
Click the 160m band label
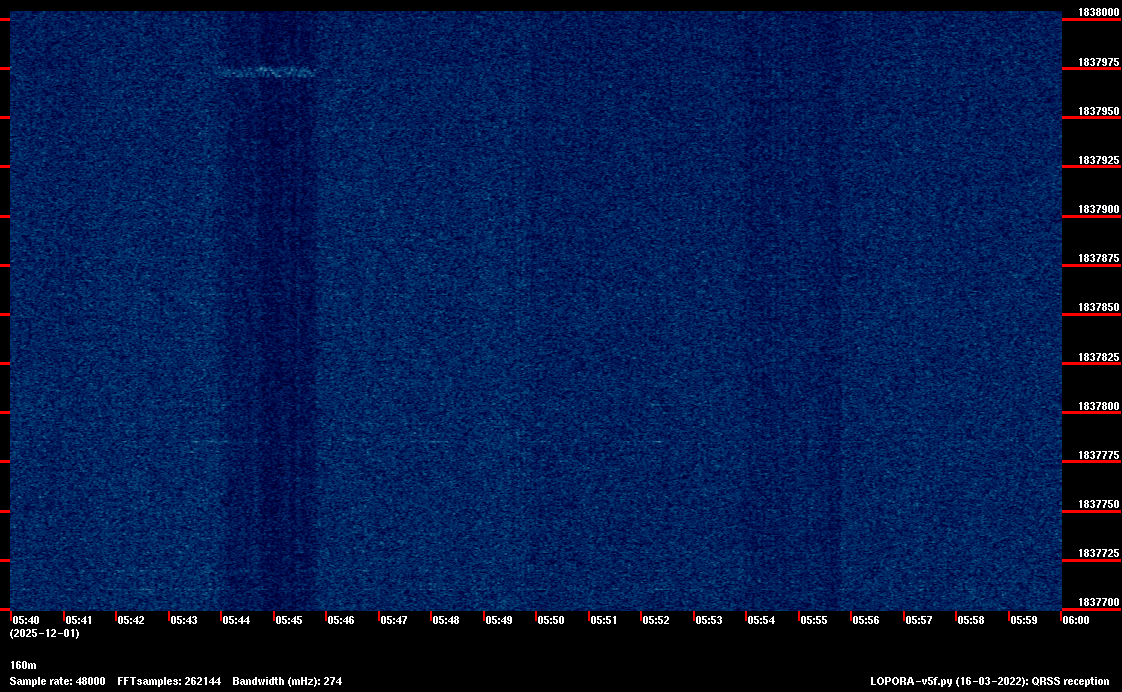[23, 666]
